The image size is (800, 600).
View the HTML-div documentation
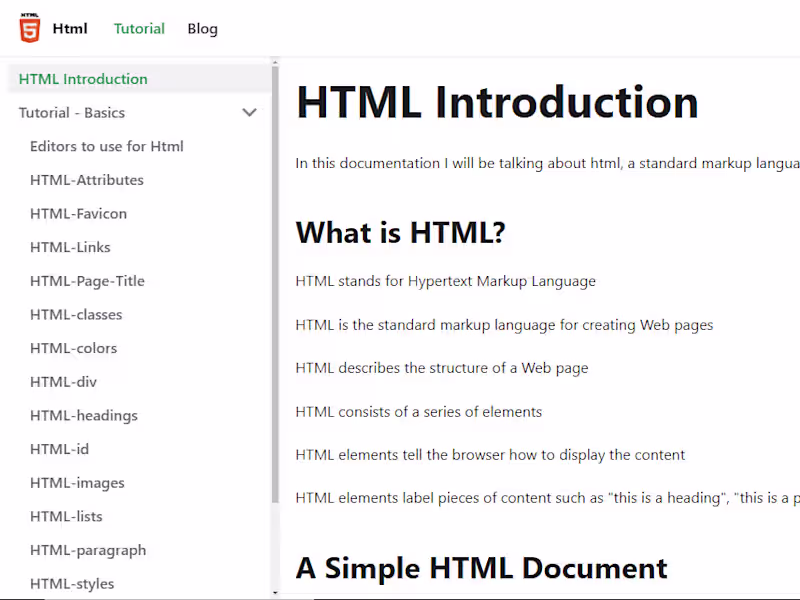click(x=63, y=381)
